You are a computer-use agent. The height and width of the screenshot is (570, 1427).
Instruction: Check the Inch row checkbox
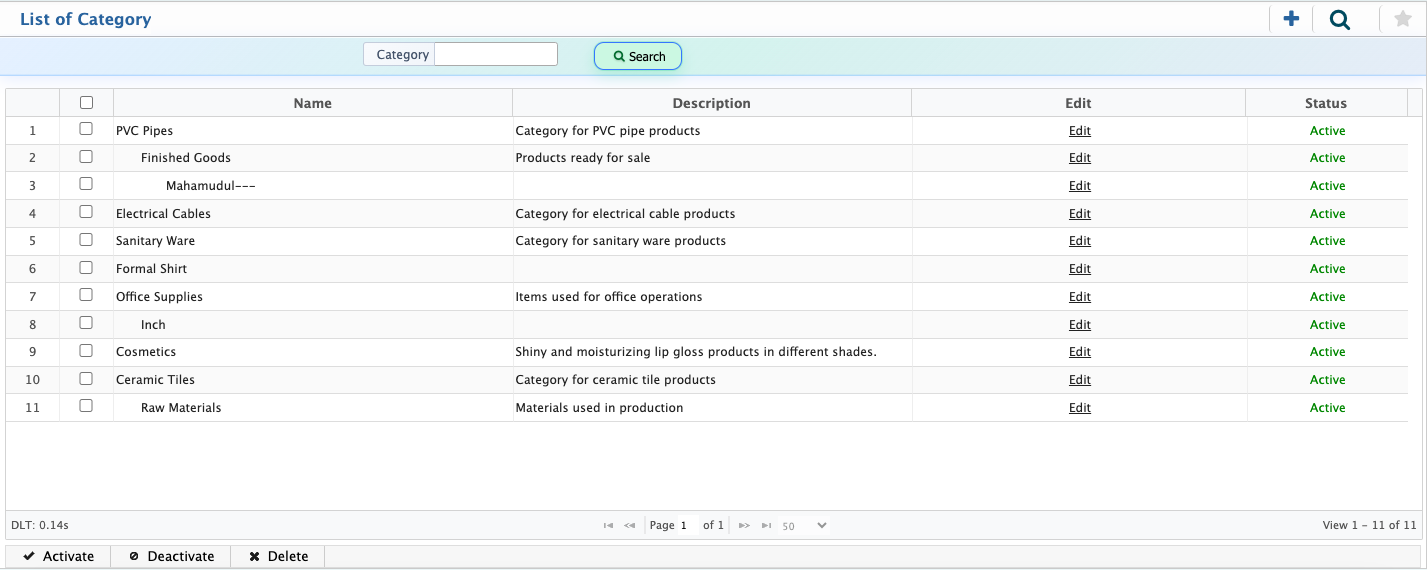(86, 323)
